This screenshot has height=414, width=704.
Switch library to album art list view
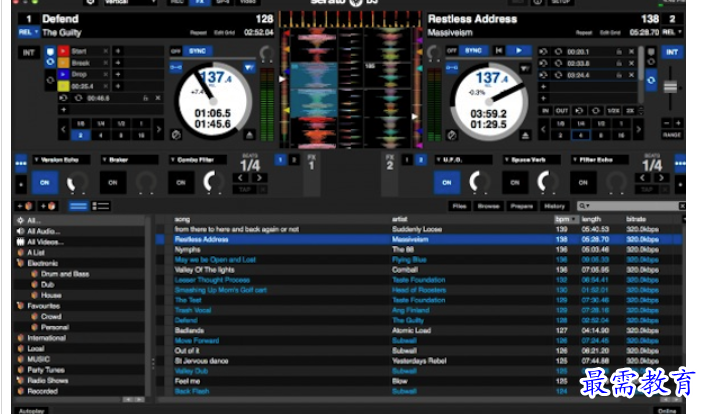tap(101, 206)
